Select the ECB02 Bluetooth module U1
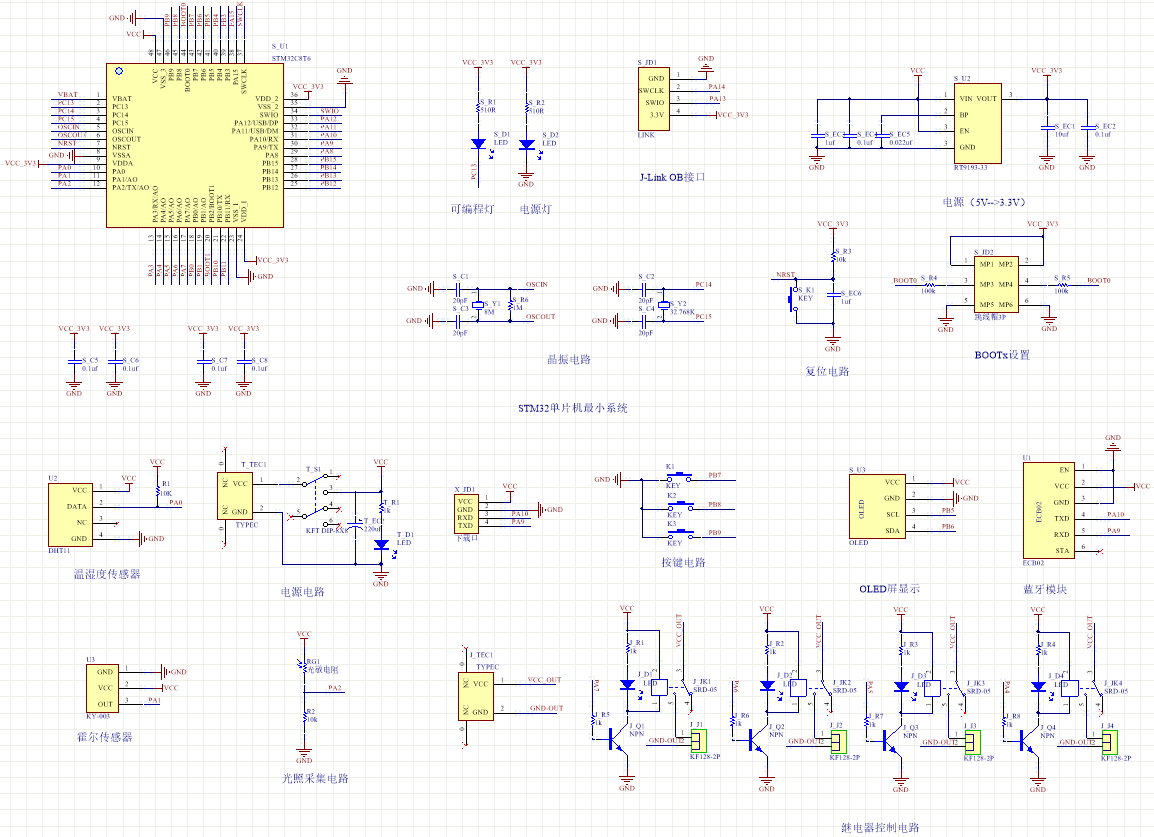1154x837 pixels. [1049, 509]
